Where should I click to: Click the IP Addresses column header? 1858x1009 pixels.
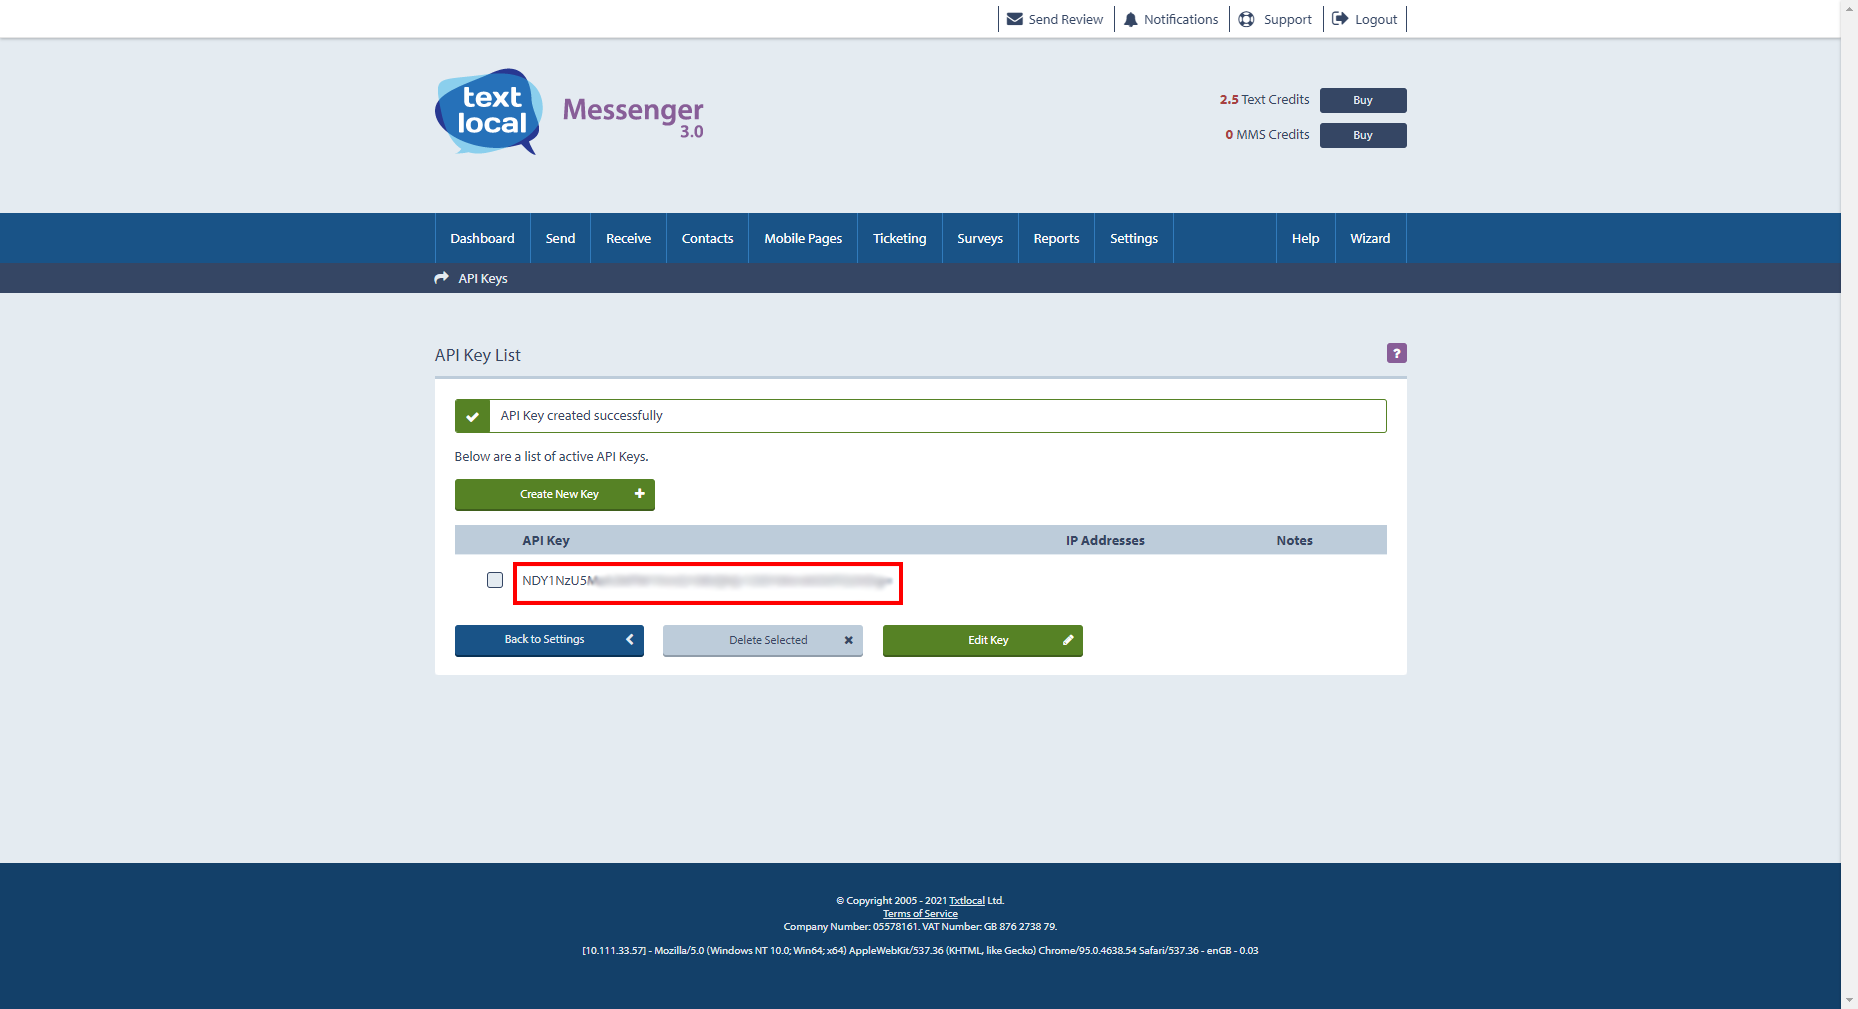pos(1105,540)
